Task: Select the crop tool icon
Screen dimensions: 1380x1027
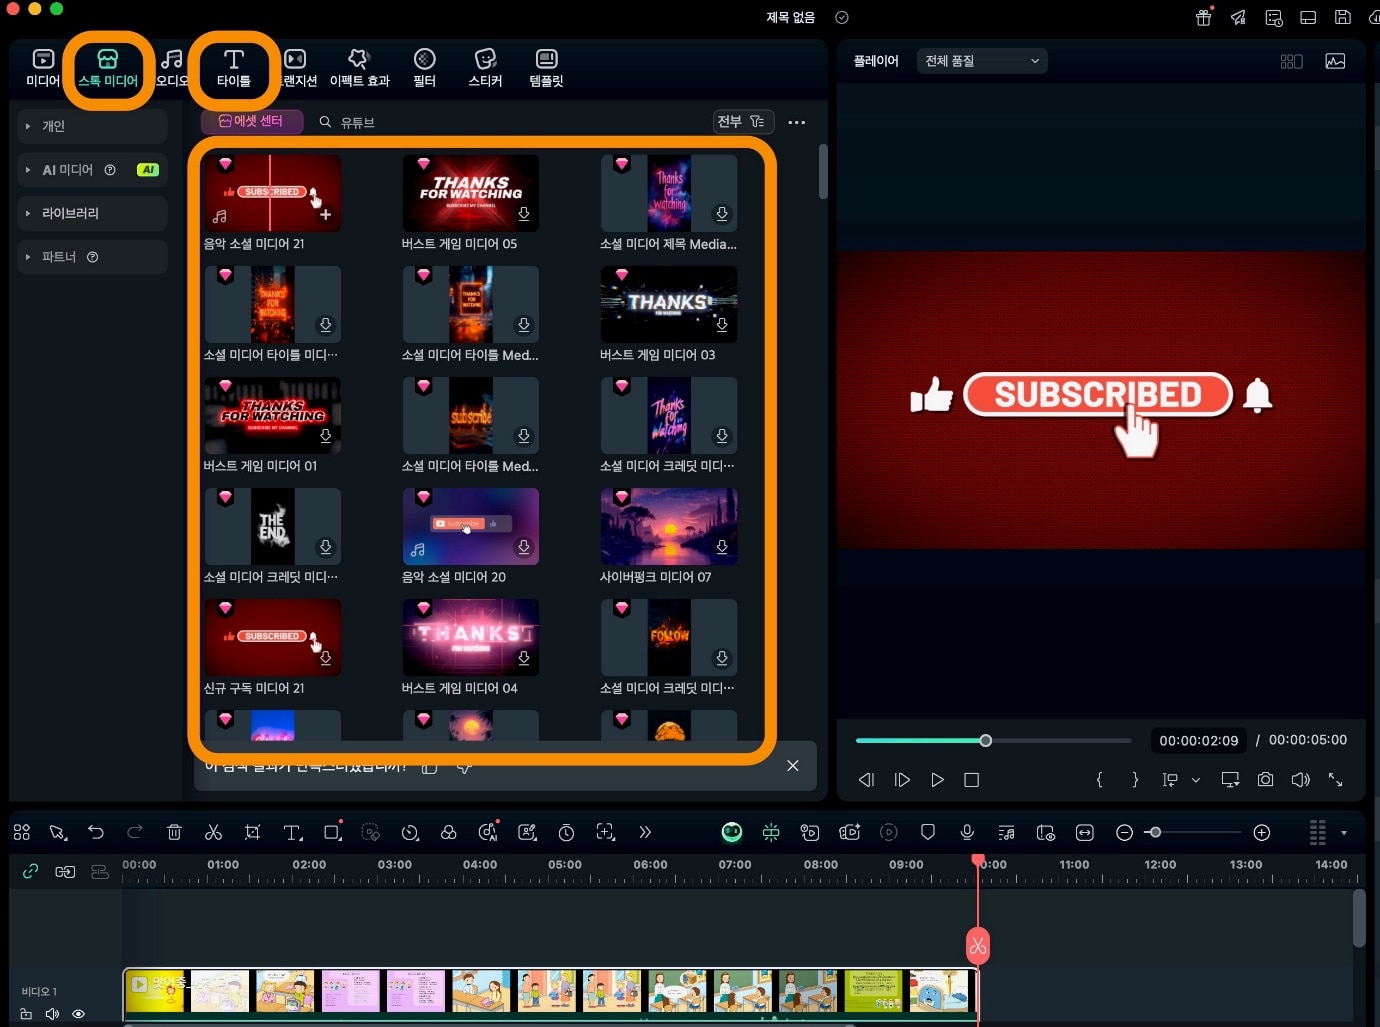Action: [252, 832]
